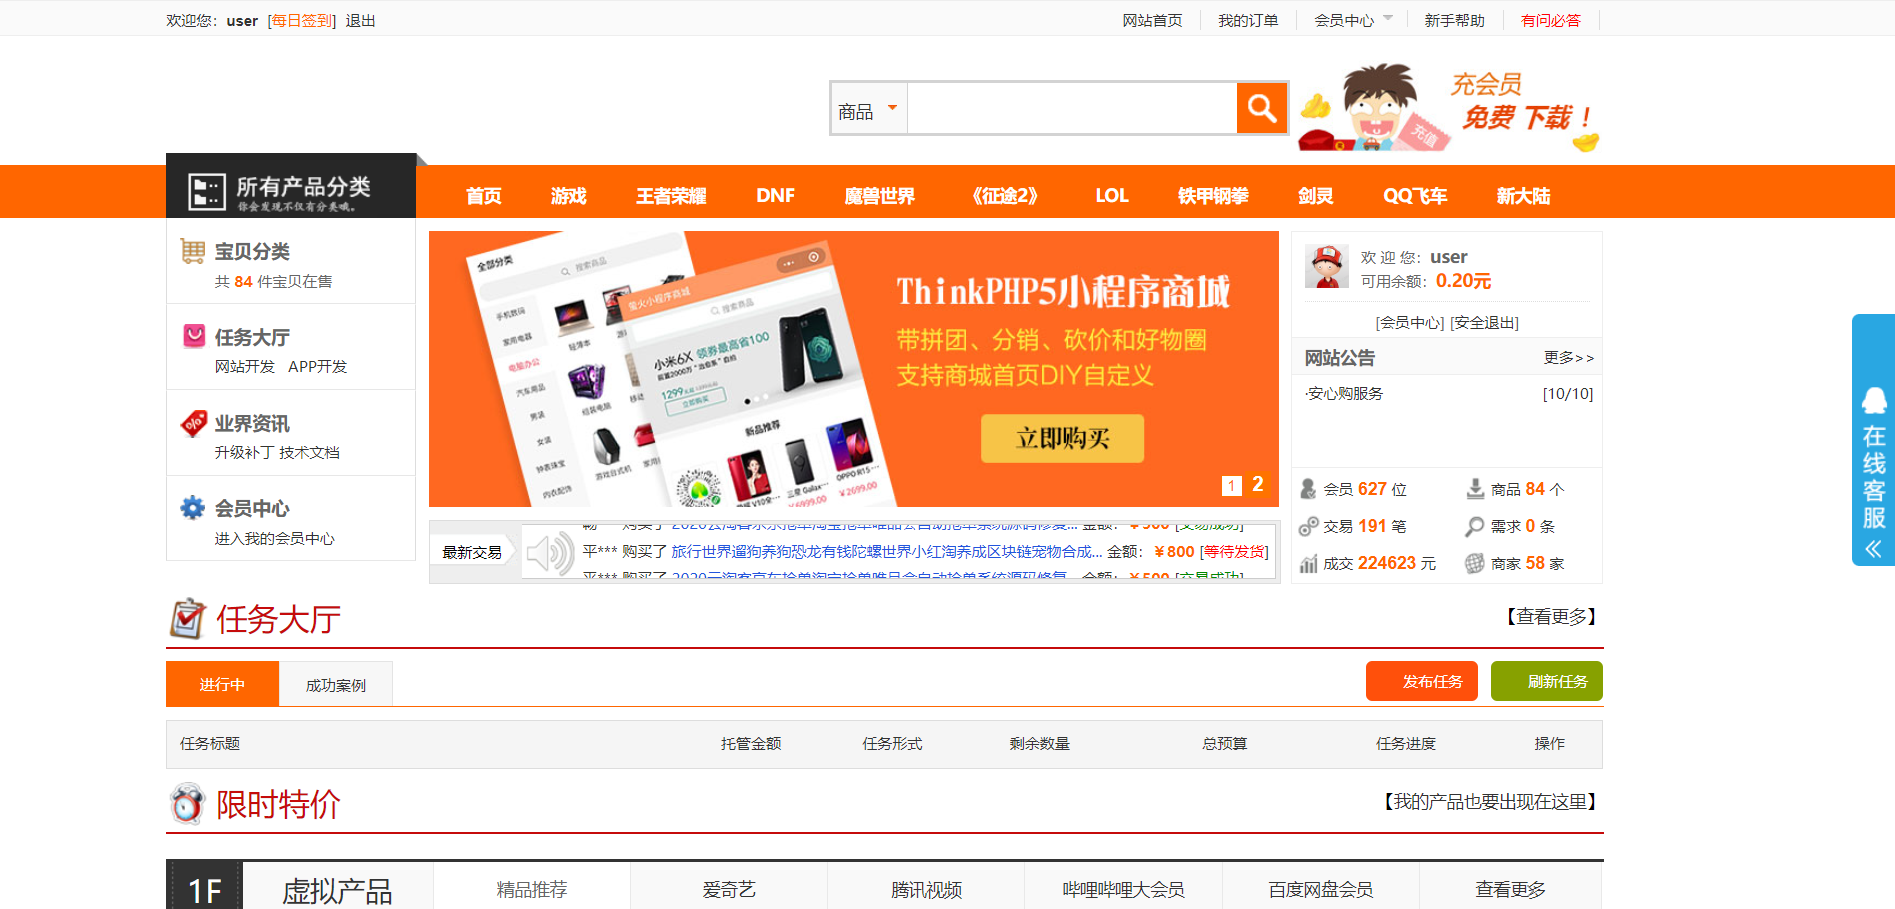Image resolution: width=1895 pixels, height=909 pixels.
Task: Click the 宝贝分类 shopping cart icon
Action: pos(193,251)
